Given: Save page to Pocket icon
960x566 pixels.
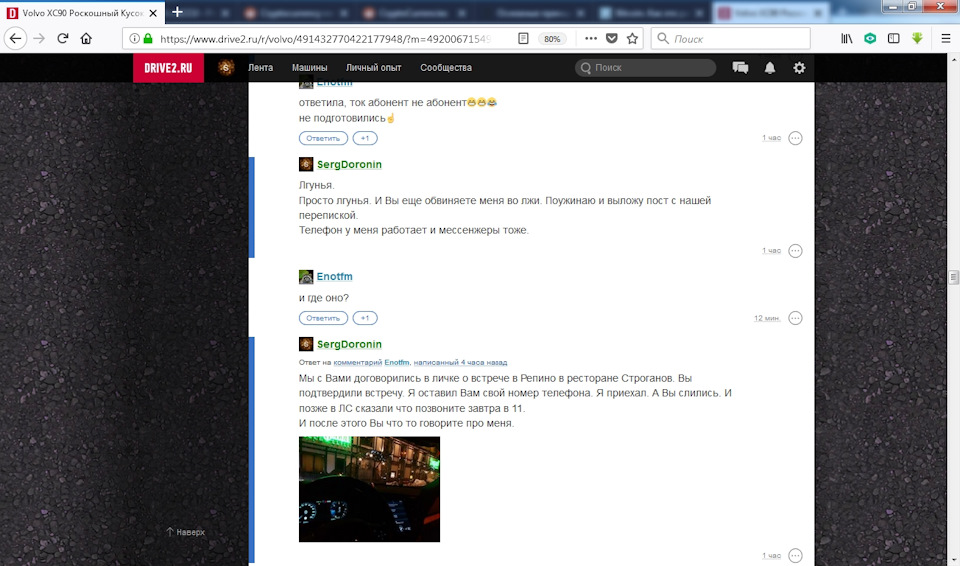Looking at the screenshot, I should (611, 39).
